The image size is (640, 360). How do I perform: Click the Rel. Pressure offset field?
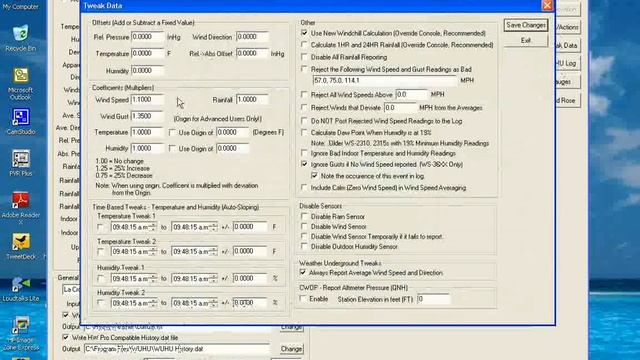[147, 37]
